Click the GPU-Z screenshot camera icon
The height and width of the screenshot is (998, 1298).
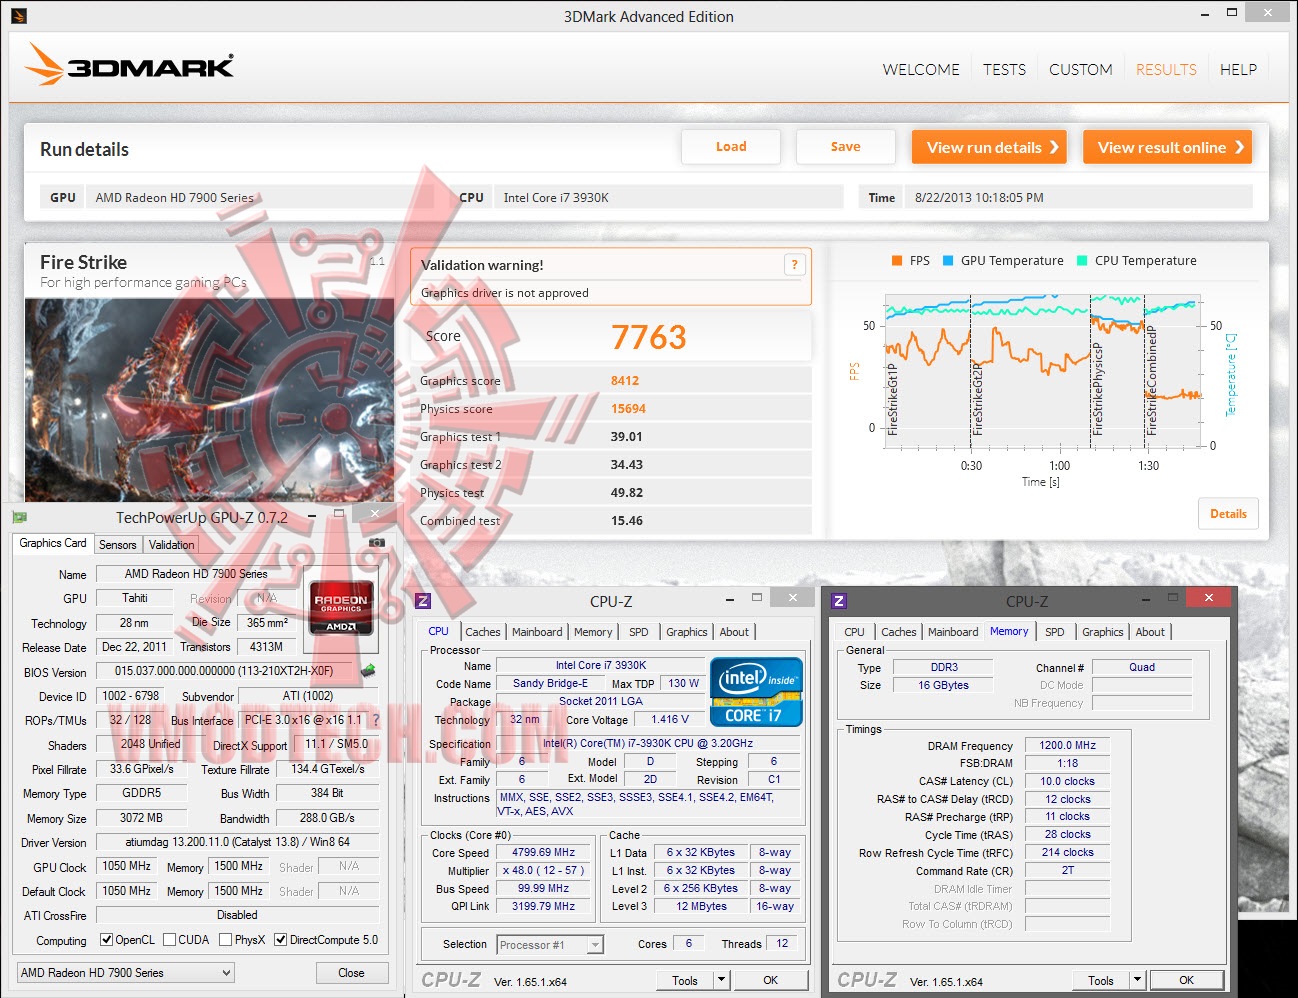377,543
